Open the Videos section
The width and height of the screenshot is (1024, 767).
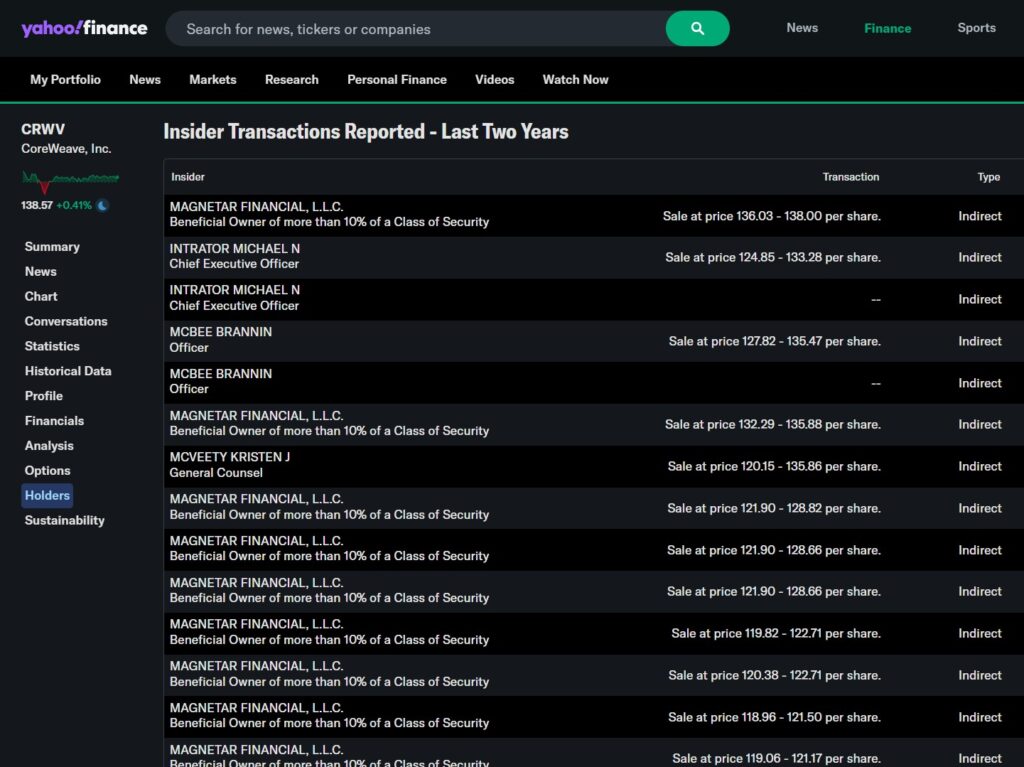coord(495,80)
